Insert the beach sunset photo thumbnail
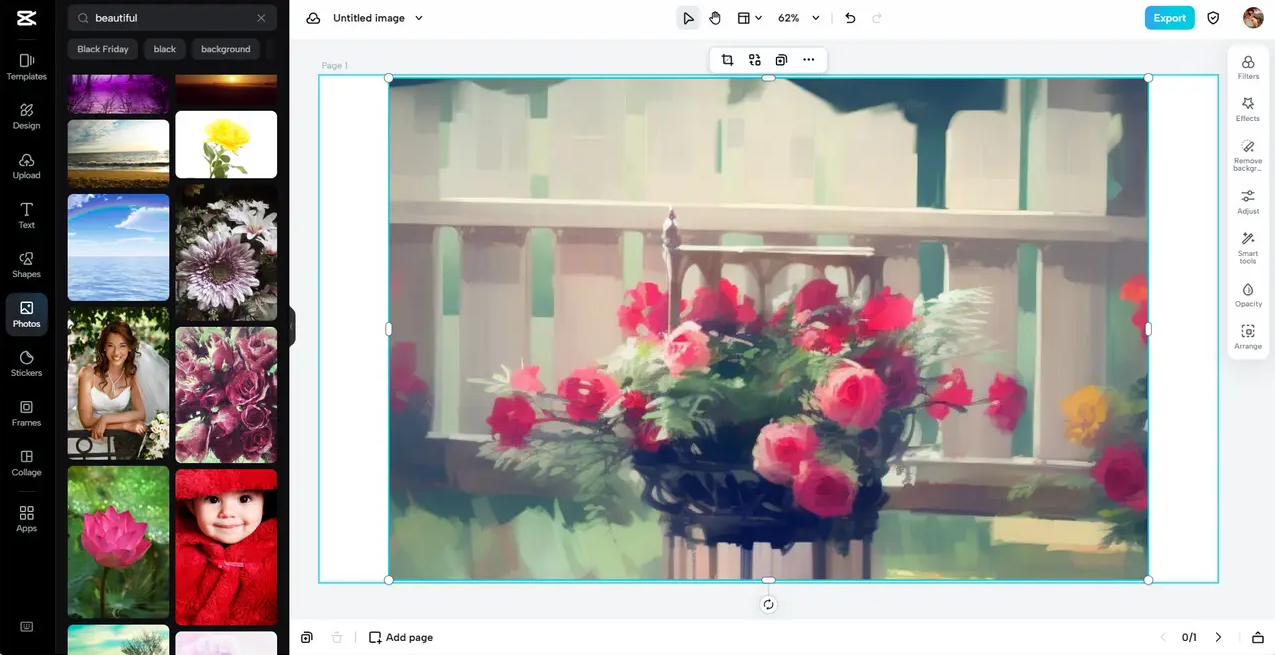1275x655 pixels. click(118, 153)
